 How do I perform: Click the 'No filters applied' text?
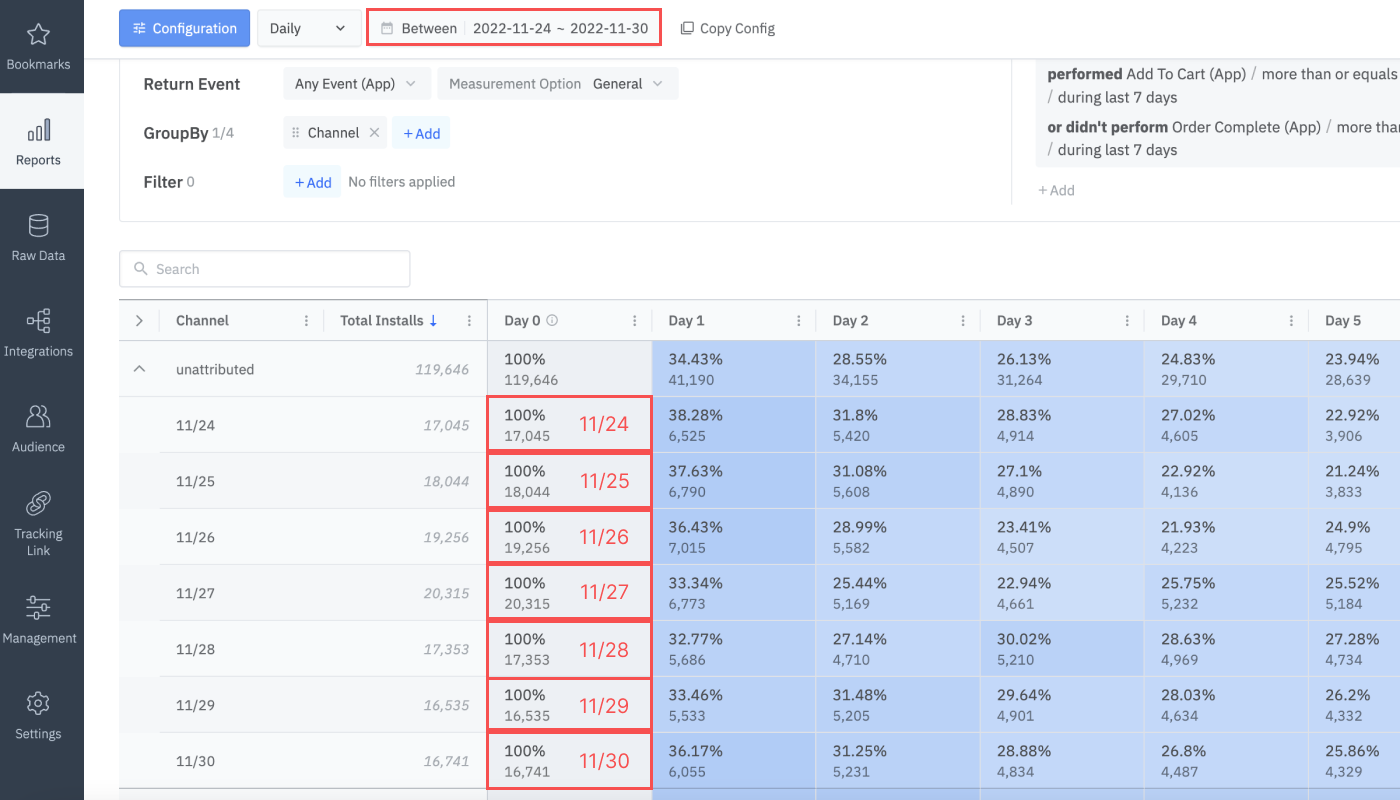click(401, 182)
